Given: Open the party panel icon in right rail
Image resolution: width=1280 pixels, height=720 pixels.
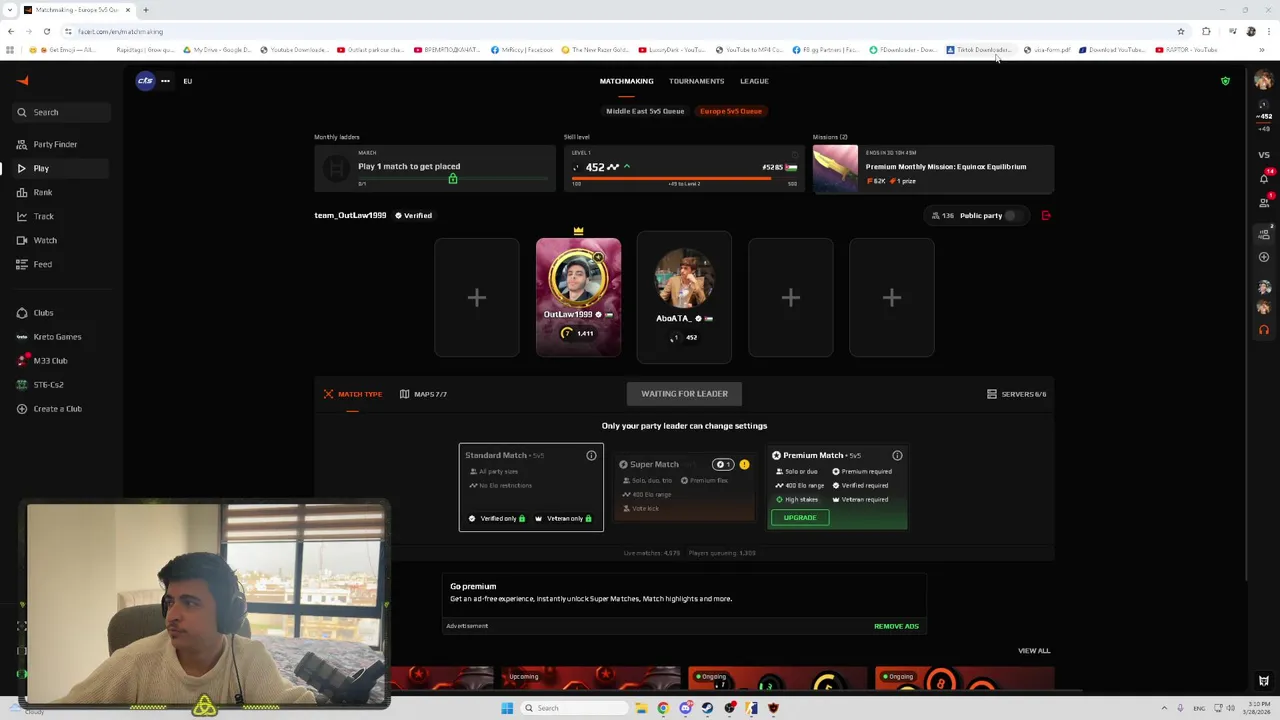Looking at the screenshot, I should point(1264,233).
